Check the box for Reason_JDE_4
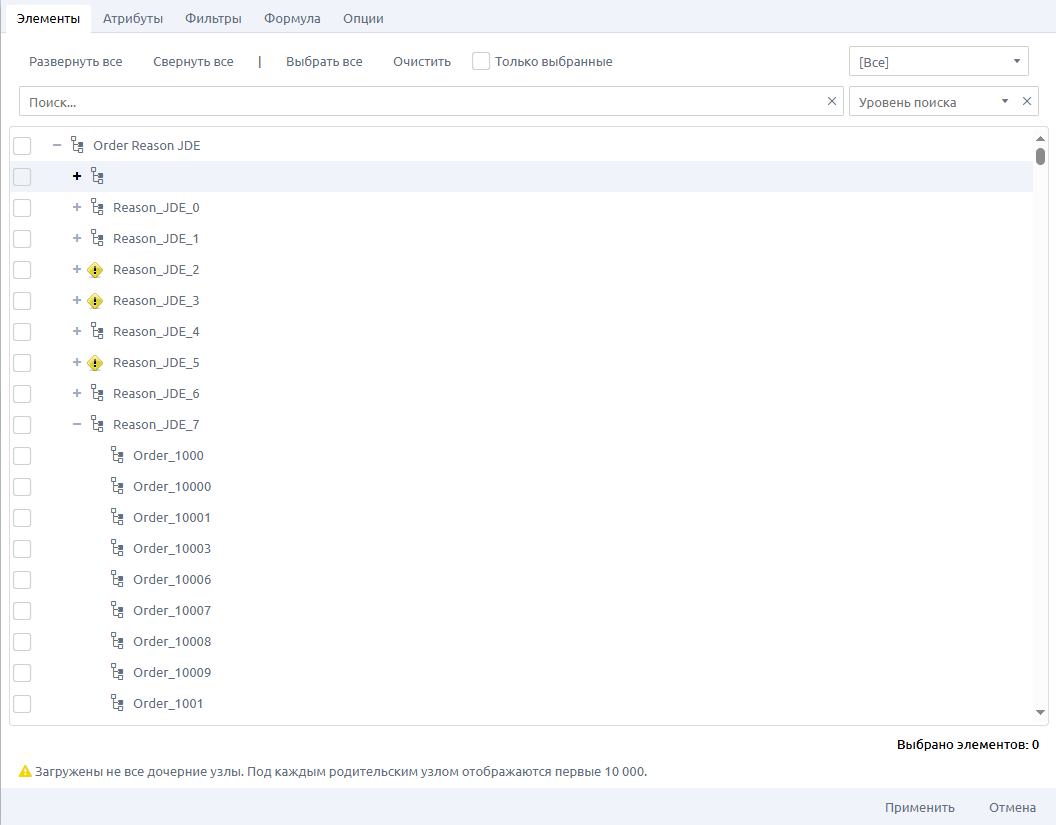 coord(22,332)
